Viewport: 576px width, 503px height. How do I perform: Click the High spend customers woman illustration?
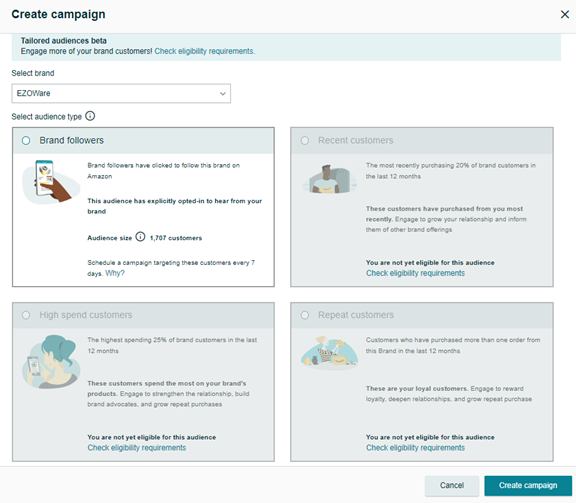(51, 362)
